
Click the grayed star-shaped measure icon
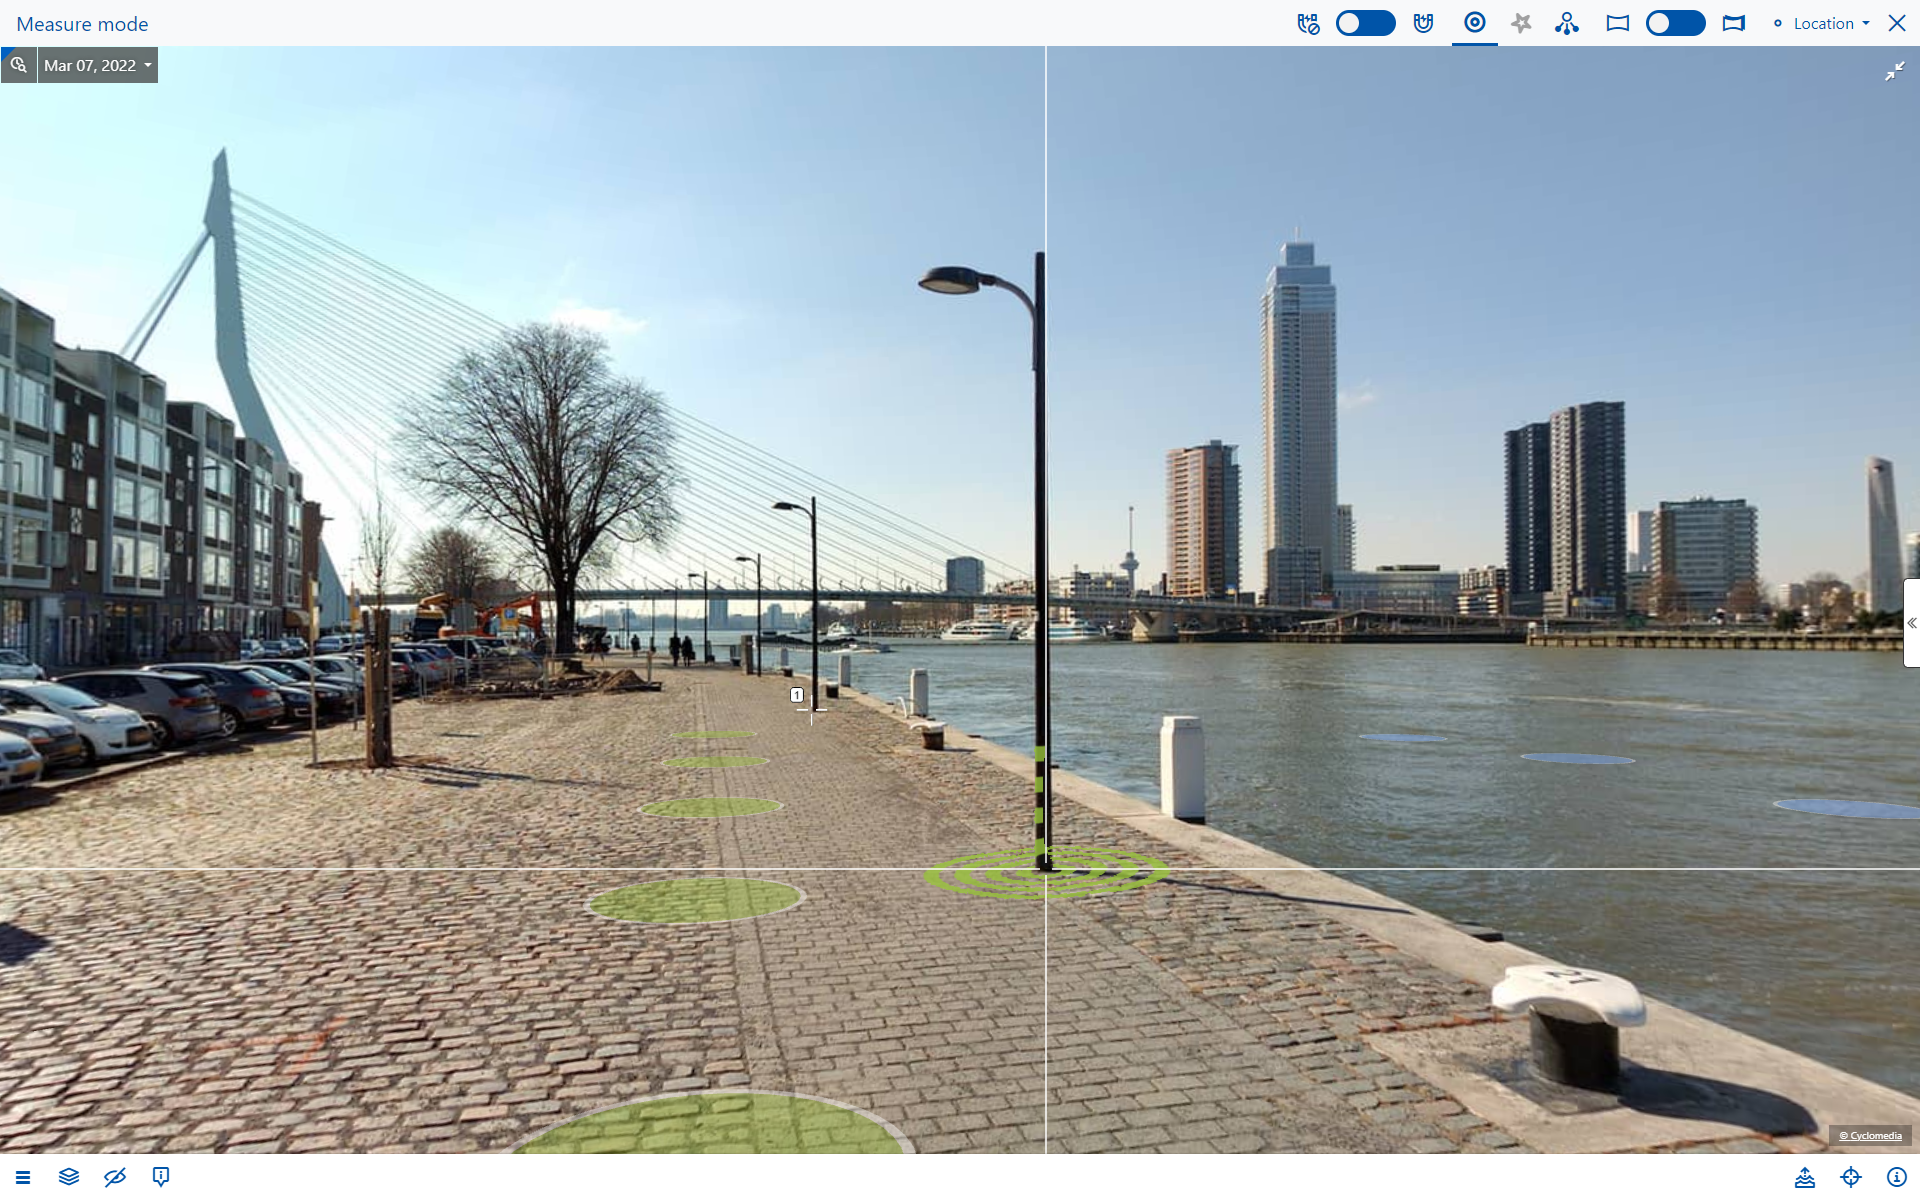pyautogui.click(x=1521, y=23)
